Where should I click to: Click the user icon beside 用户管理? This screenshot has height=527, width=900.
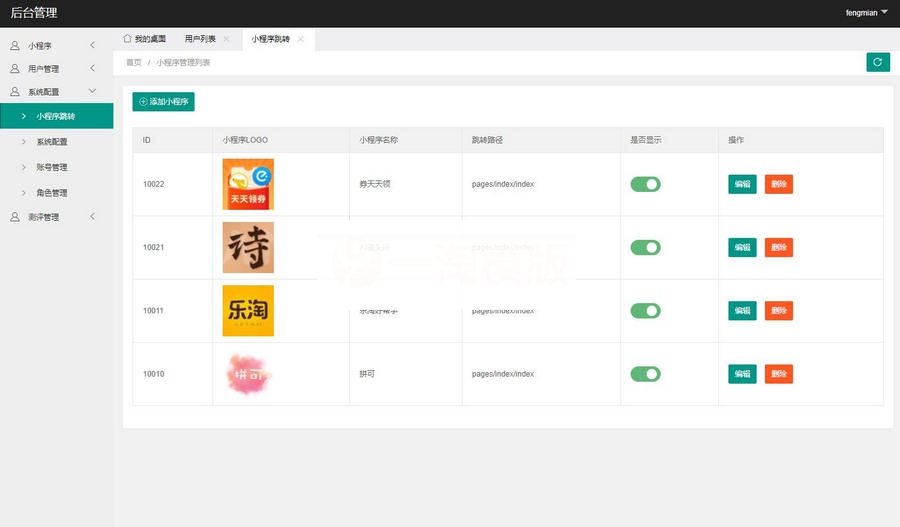[15, 69]
